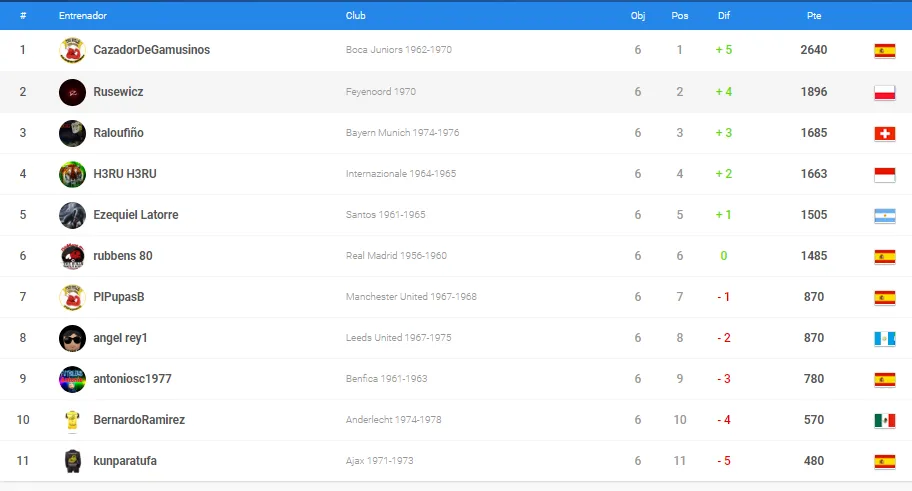
Task: Sort by the # column header
Action: click(23, 16)
